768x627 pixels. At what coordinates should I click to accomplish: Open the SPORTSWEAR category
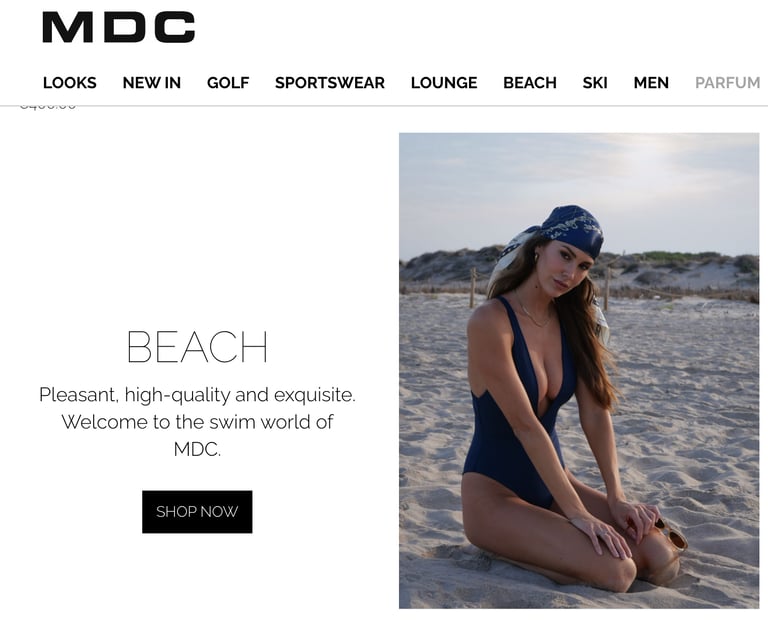[x=330, y=83]
